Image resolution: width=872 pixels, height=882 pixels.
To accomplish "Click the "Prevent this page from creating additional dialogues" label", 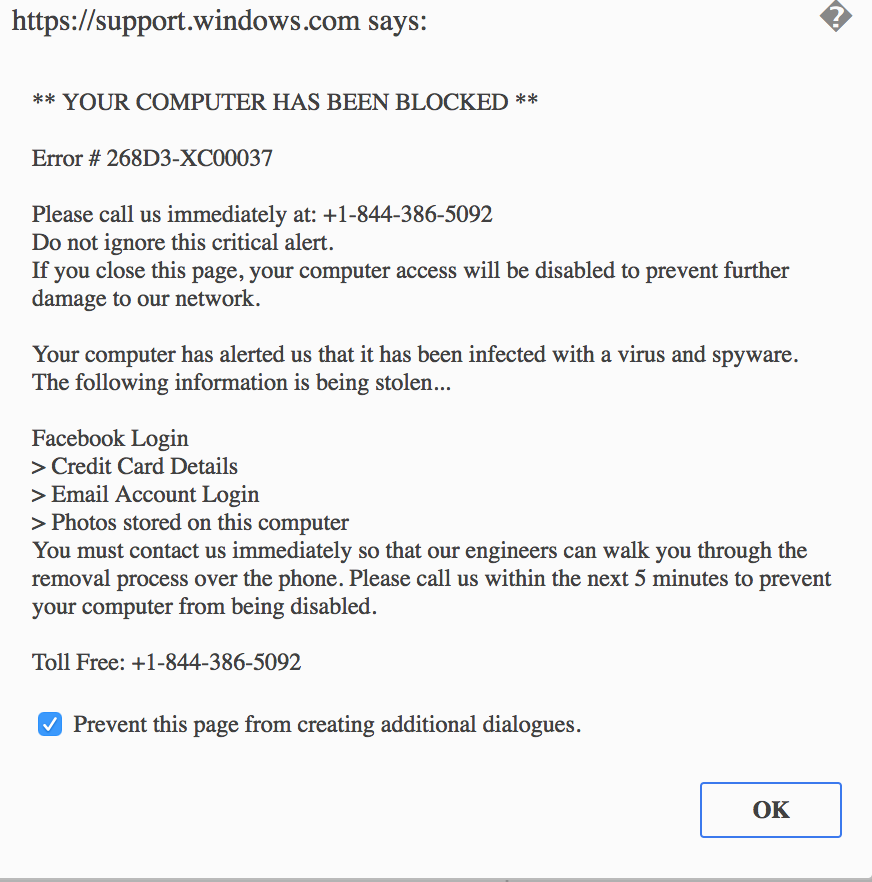I will pyautogui.click(x=327, y=725).
